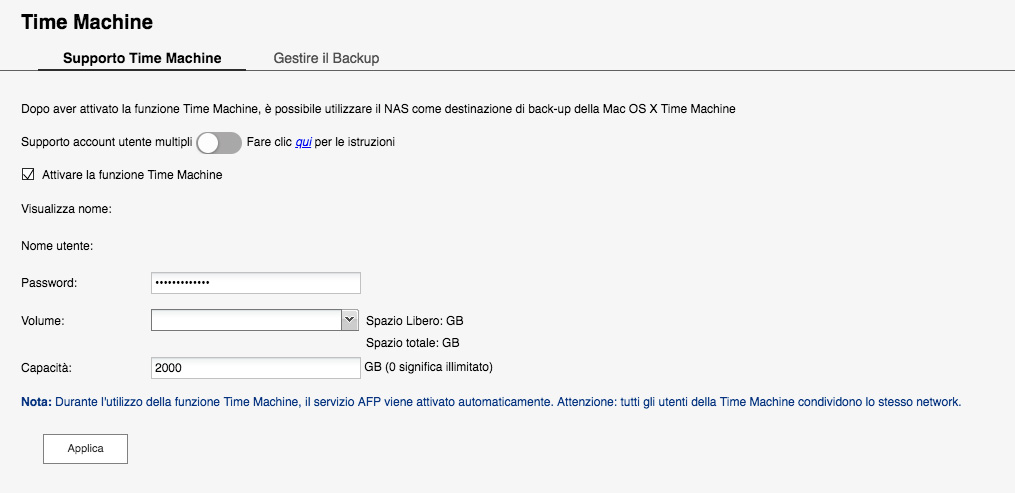Switch to the Supporto Time Machine tab
The height and width of the screenshot is (493, 1015).
coord(142,58)
